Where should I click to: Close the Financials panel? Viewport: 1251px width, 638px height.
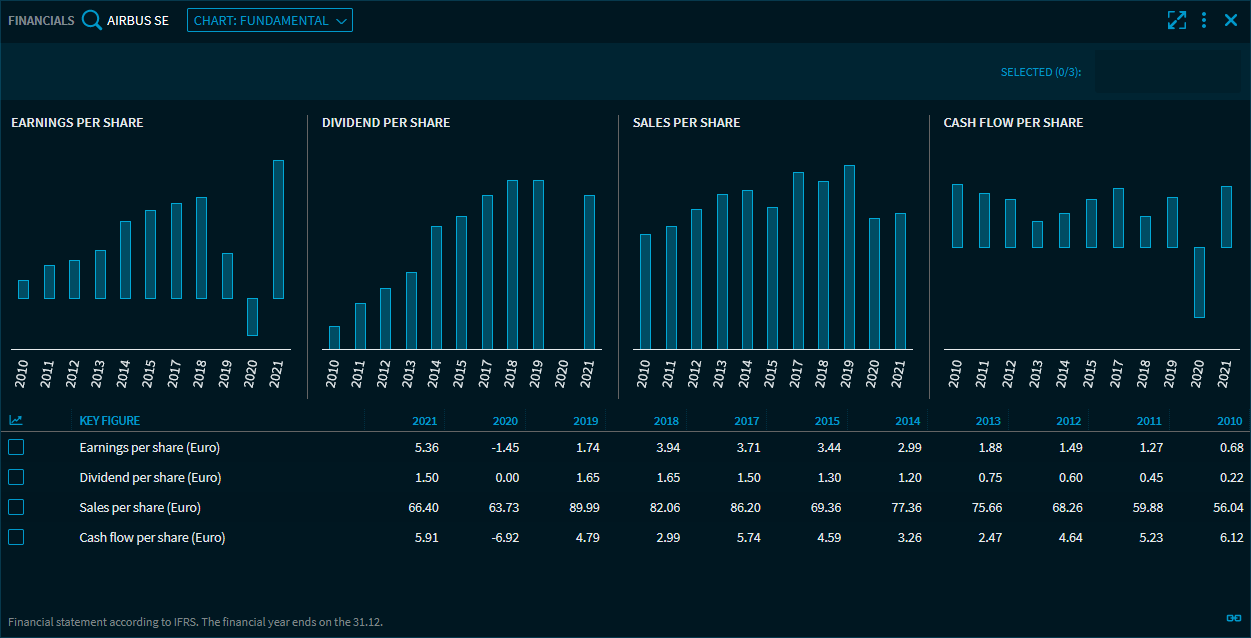tap(1231, 20)
